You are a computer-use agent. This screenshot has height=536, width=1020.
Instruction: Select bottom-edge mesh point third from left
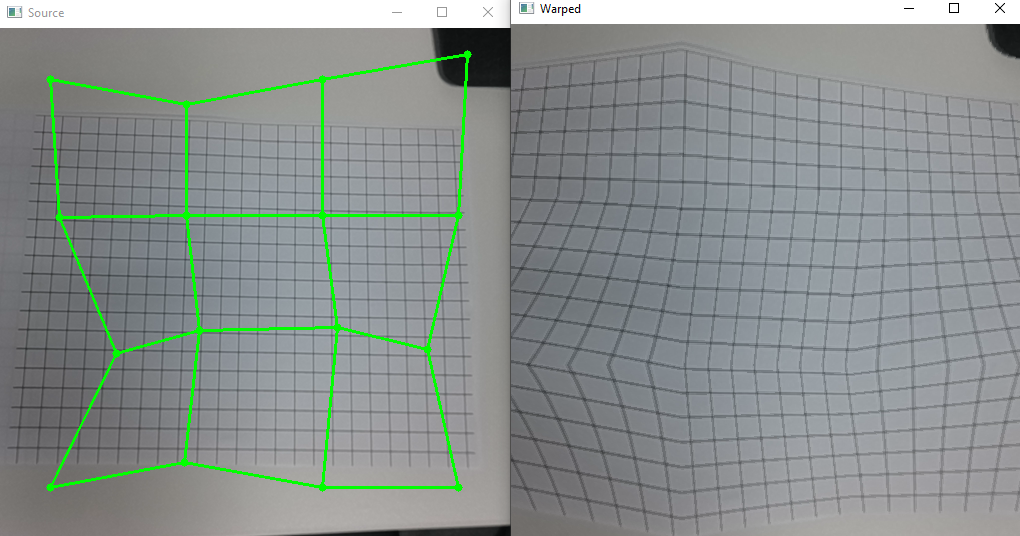tap(322, 487)
